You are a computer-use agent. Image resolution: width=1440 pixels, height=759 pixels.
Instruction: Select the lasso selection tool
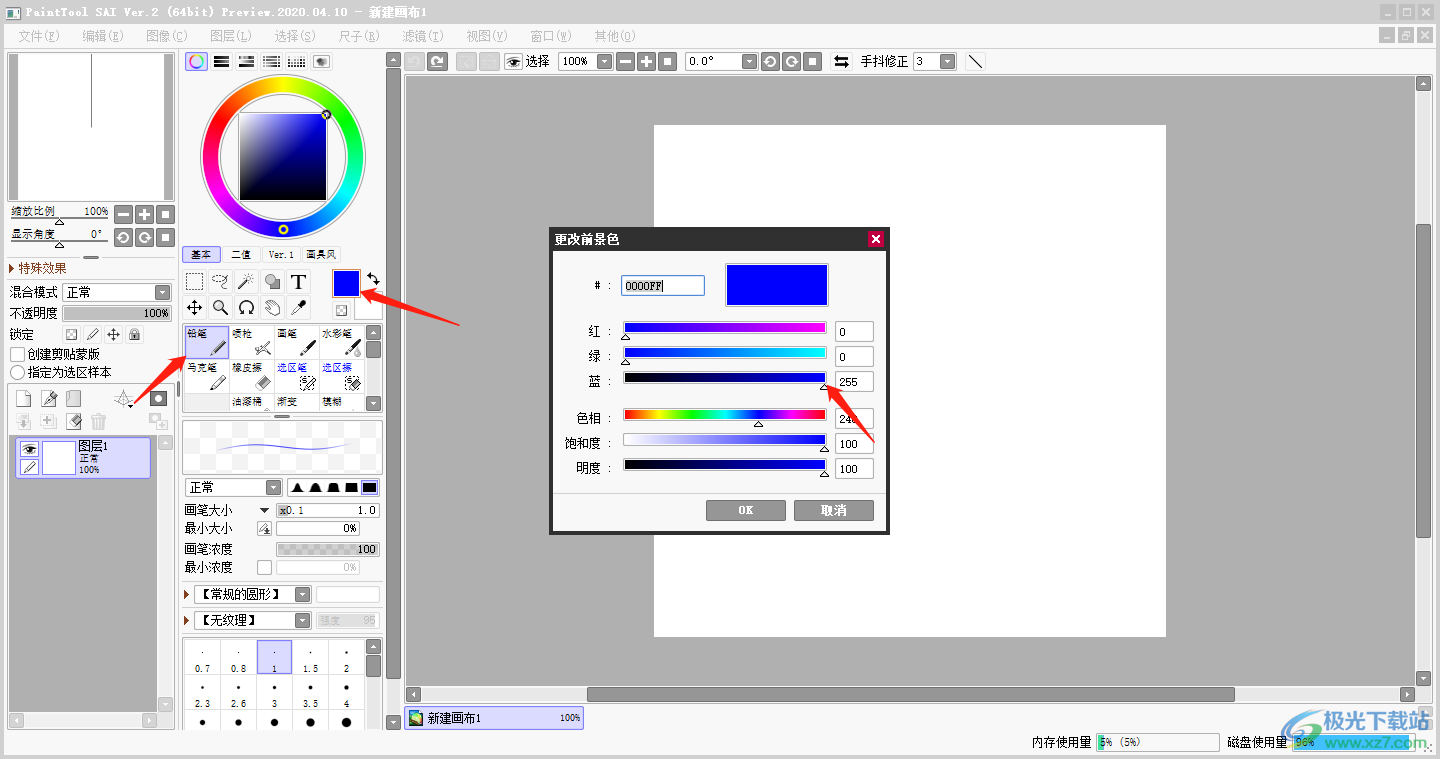point(221,282)
